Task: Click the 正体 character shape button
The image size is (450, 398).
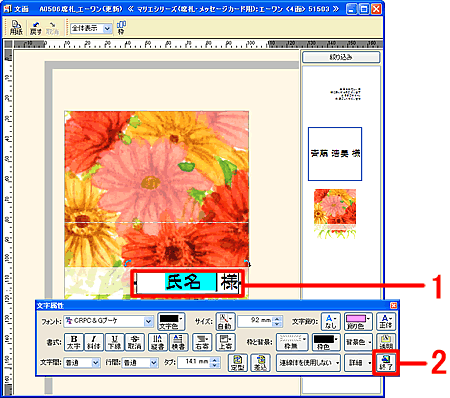Action: point(385,321)
